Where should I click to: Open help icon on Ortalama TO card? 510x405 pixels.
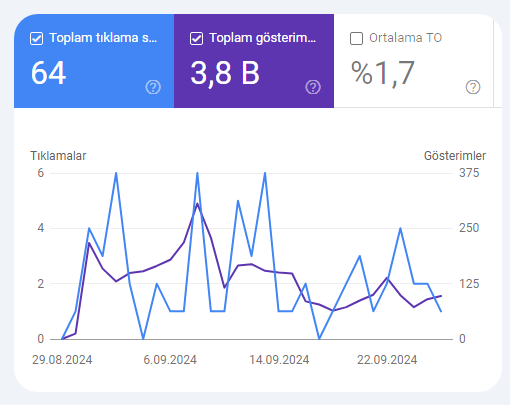[473, 87]
